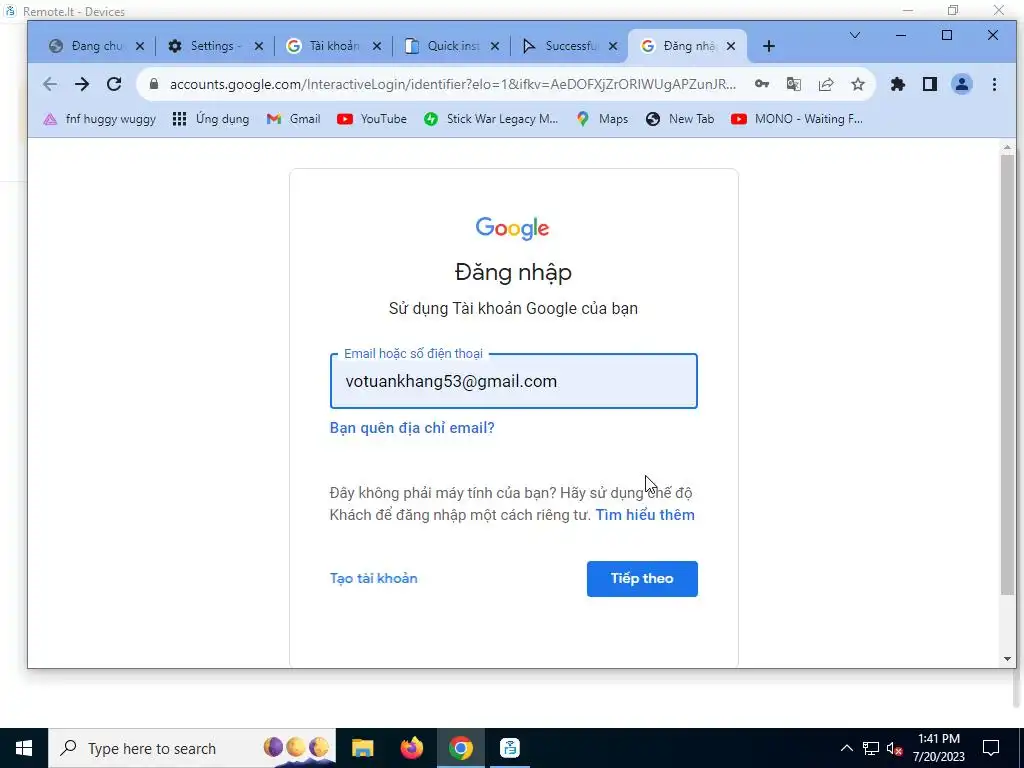Close the Tài khoản tab
This screenshot has width=1024, height=768.
377,46
